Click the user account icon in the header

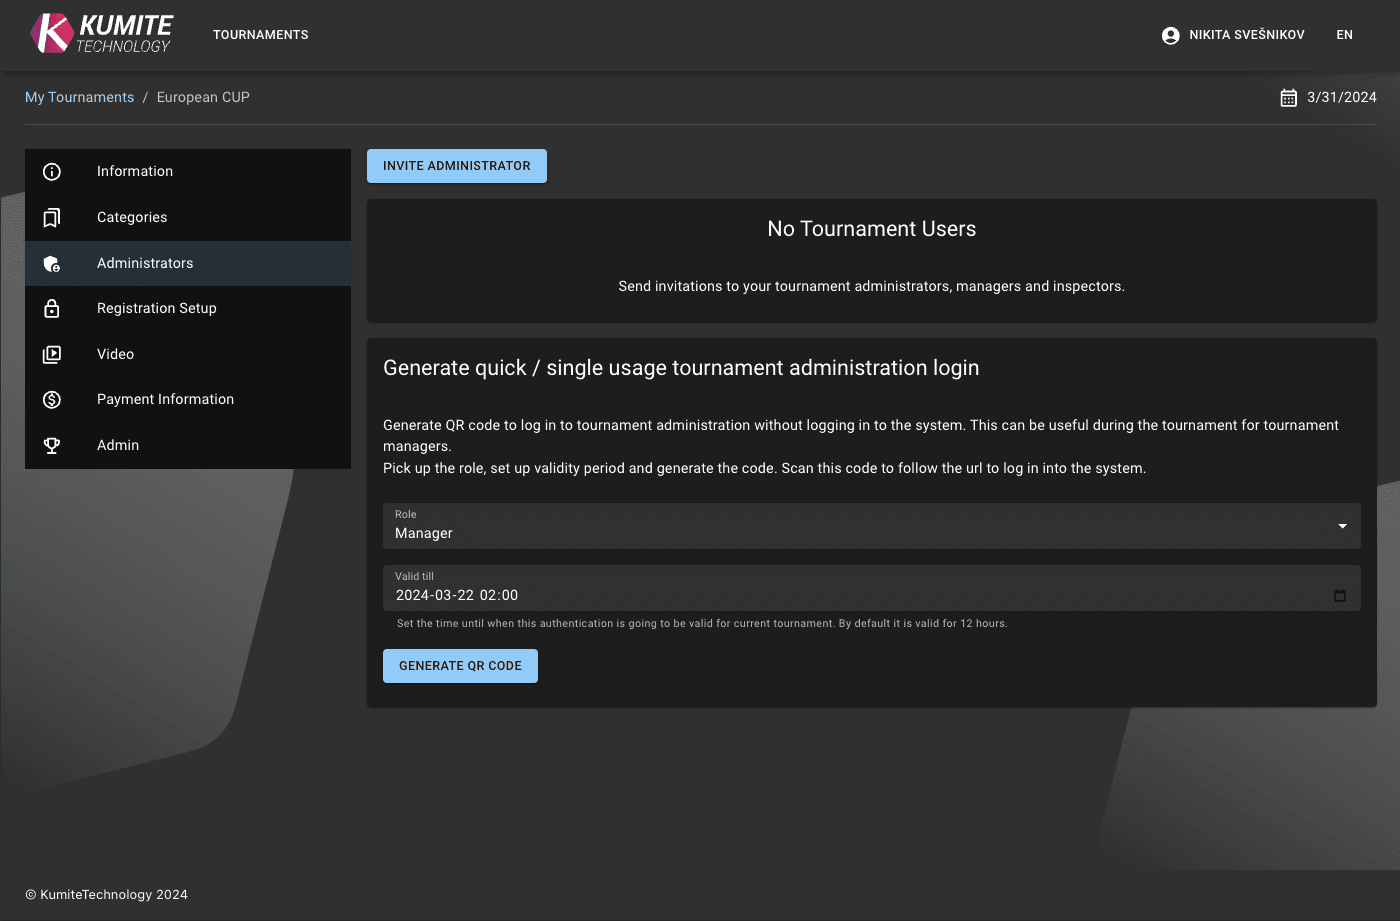[x=1169, y=34]
